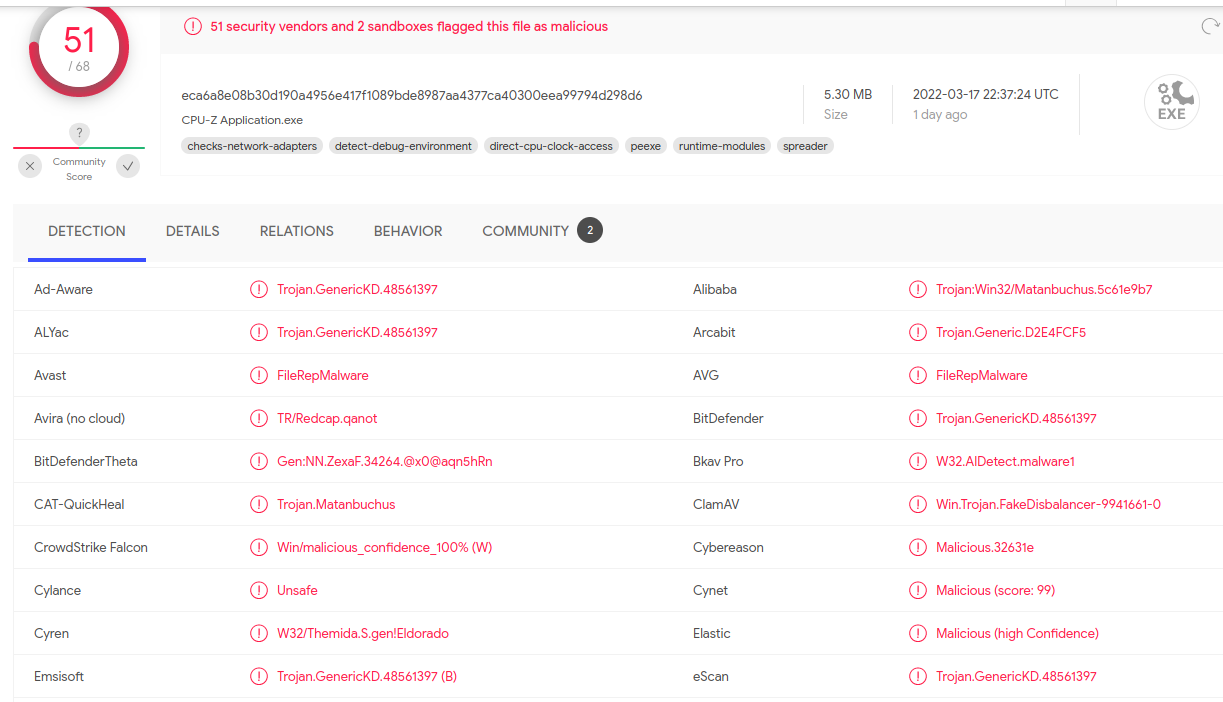Click the runtime-modules tag

pyautogui.click(x=722, y=146)
